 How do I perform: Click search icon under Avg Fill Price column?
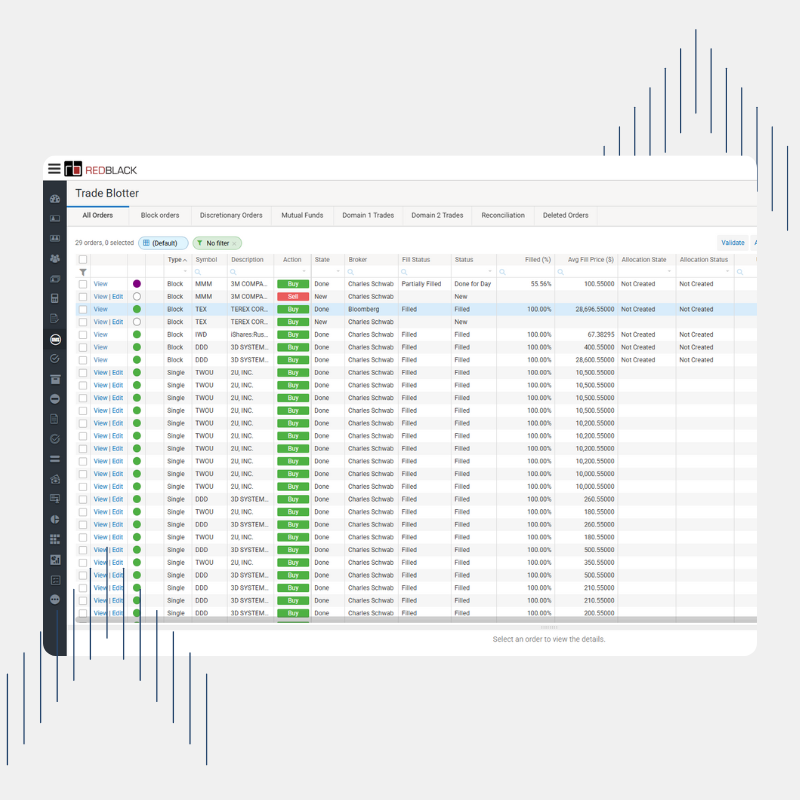click(560, 272)
